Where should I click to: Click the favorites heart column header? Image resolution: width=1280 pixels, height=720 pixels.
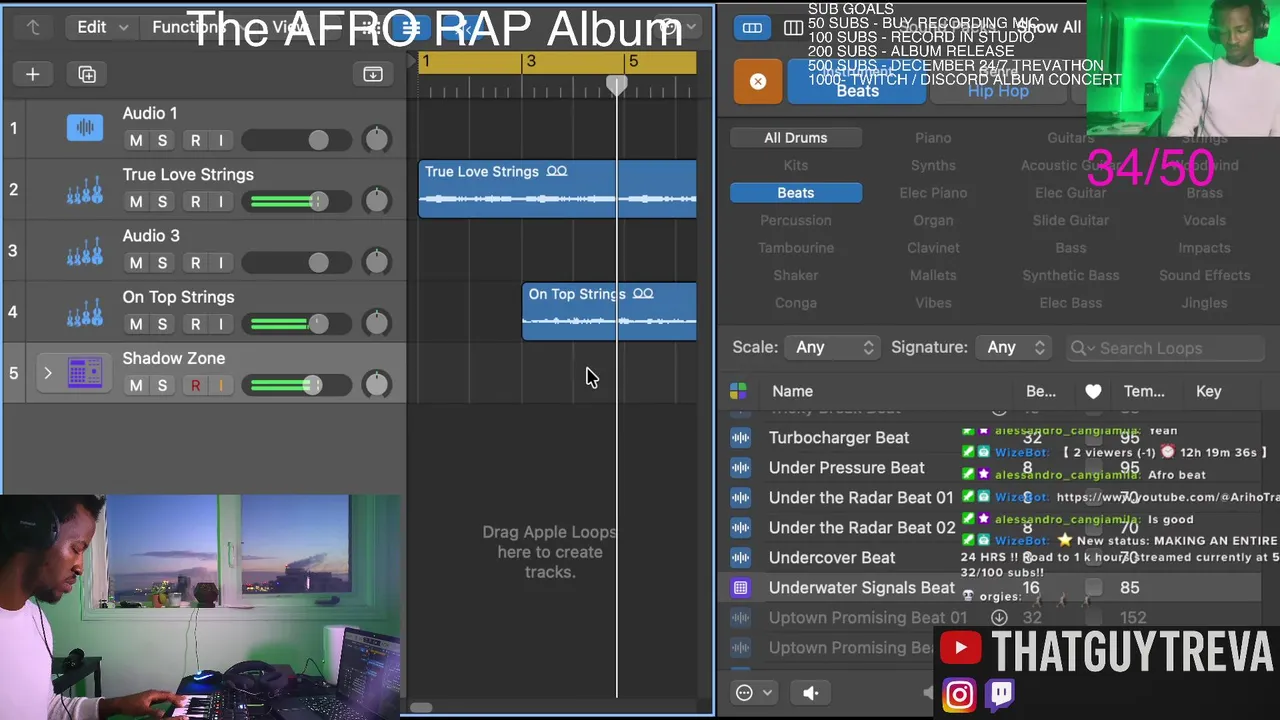(1093, 391)
